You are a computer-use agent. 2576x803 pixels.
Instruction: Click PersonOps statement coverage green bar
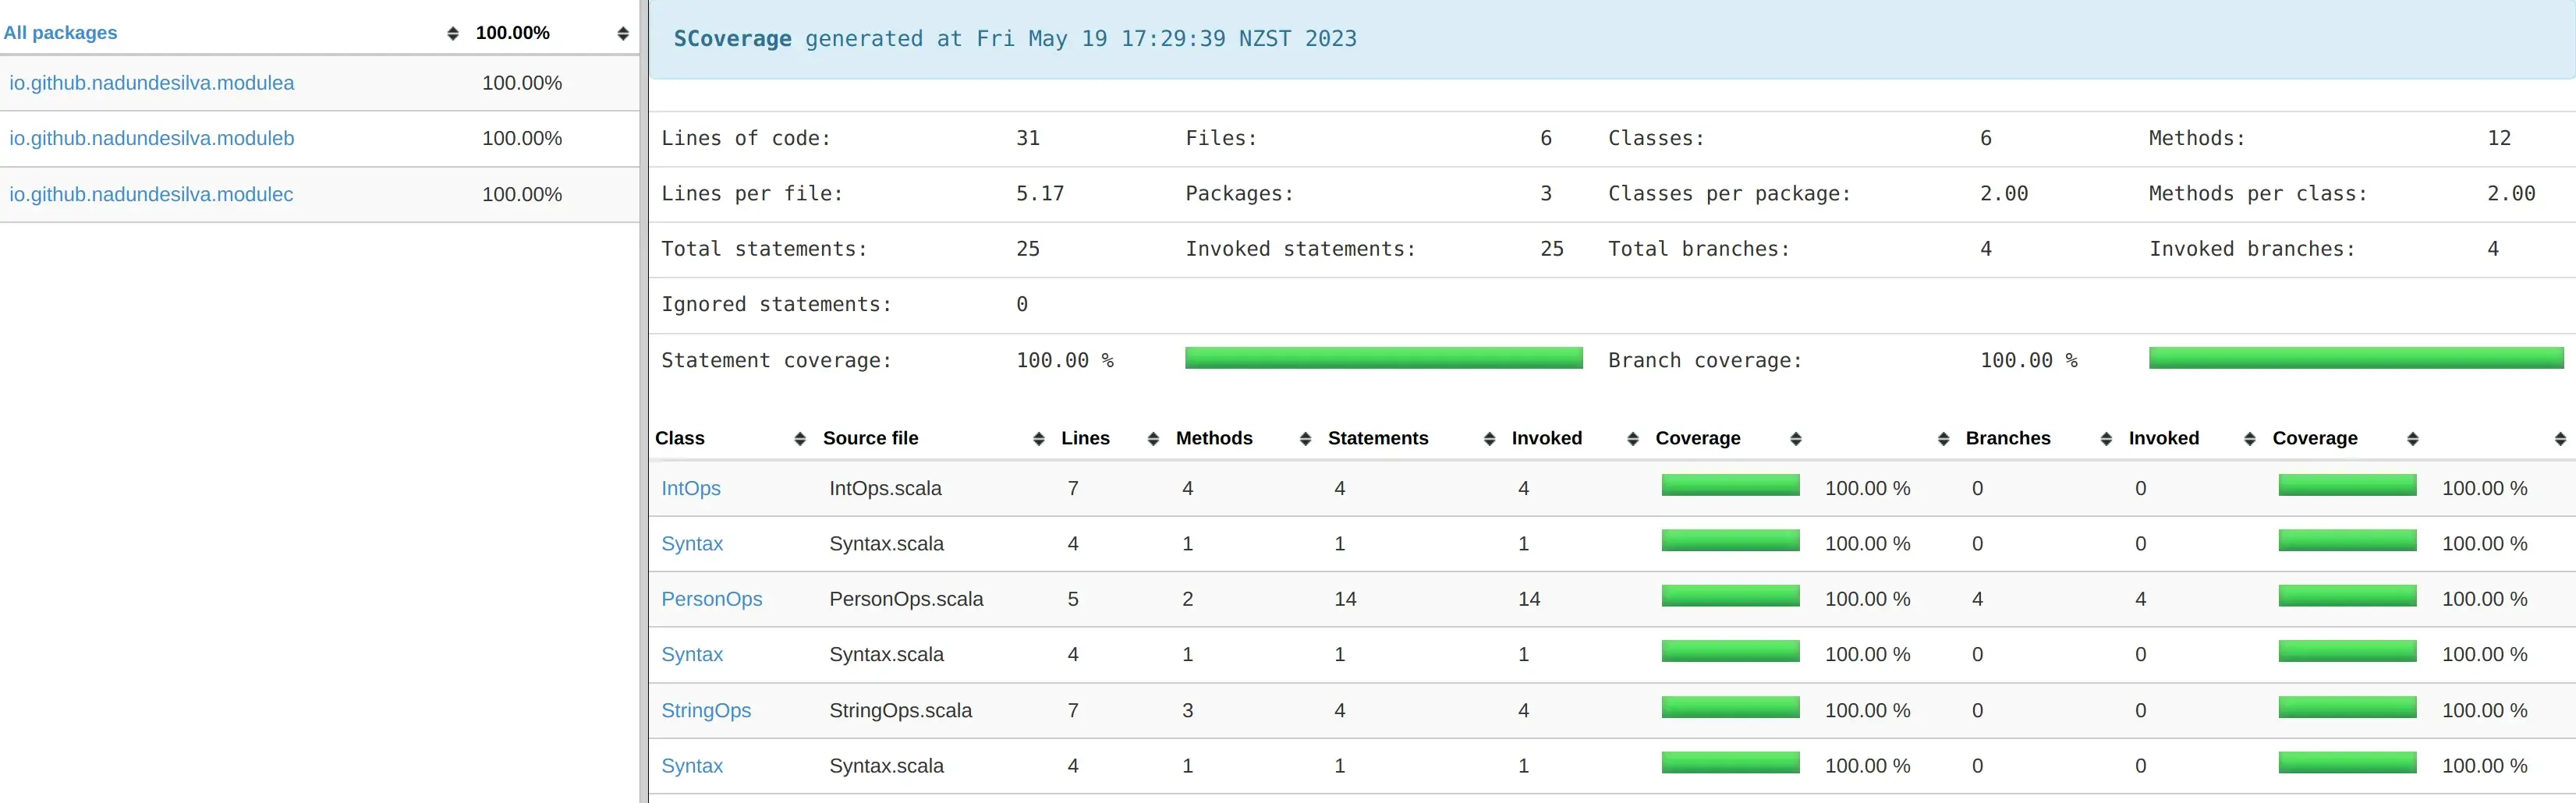tap(1730, 597)
